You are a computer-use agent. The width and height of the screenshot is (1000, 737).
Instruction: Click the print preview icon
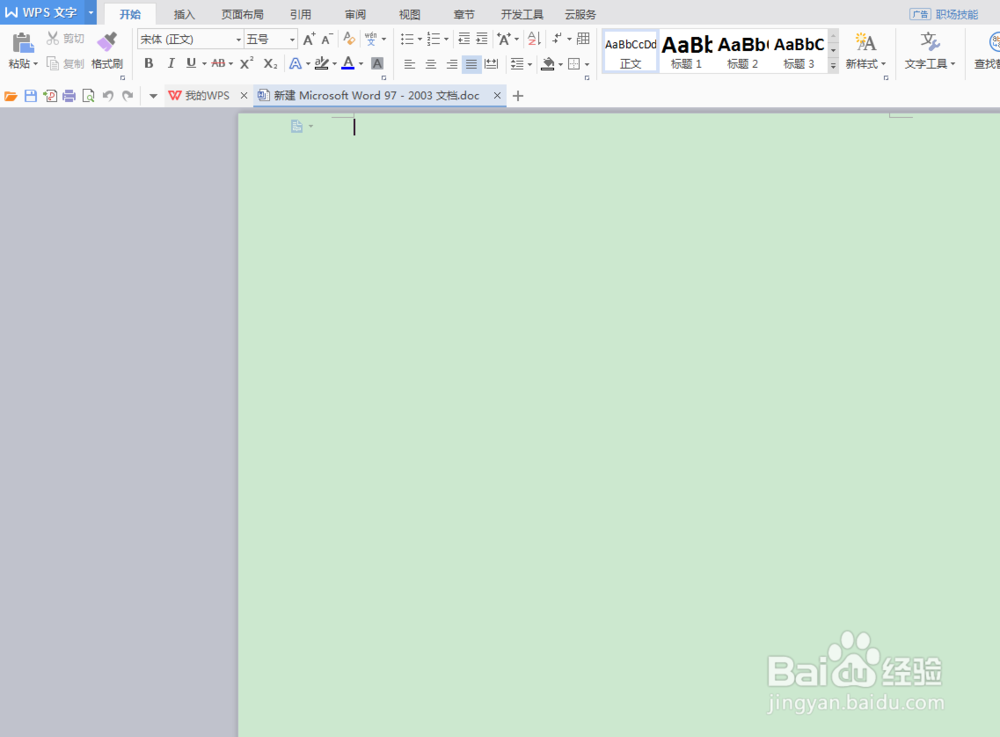[89, 96]
